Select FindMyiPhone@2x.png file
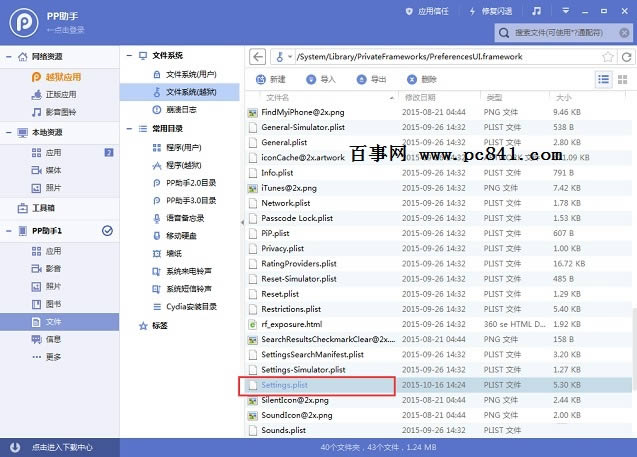The height and width of the screenshot is (457, 637). (x=439, y=112)
